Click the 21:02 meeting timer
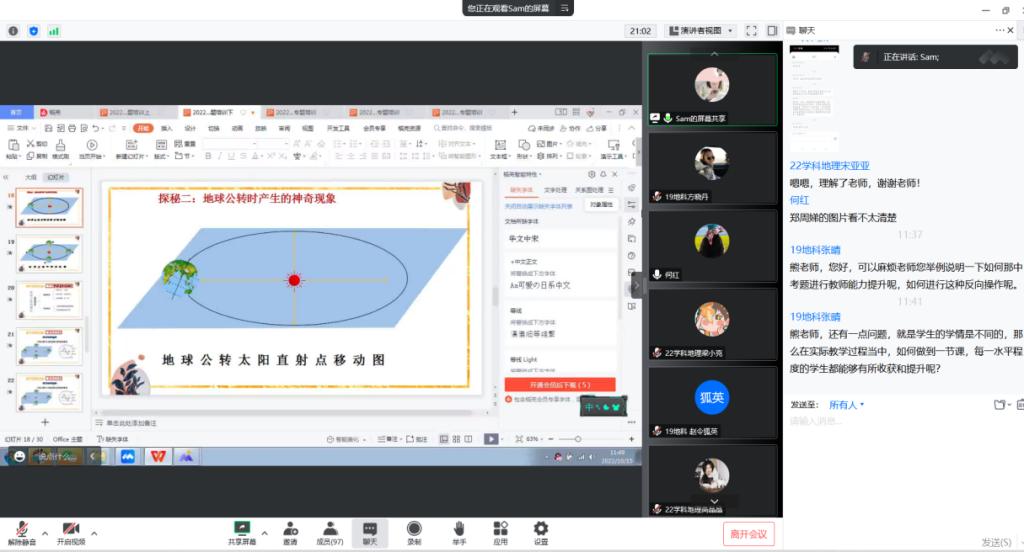 (x=639, y=31)
